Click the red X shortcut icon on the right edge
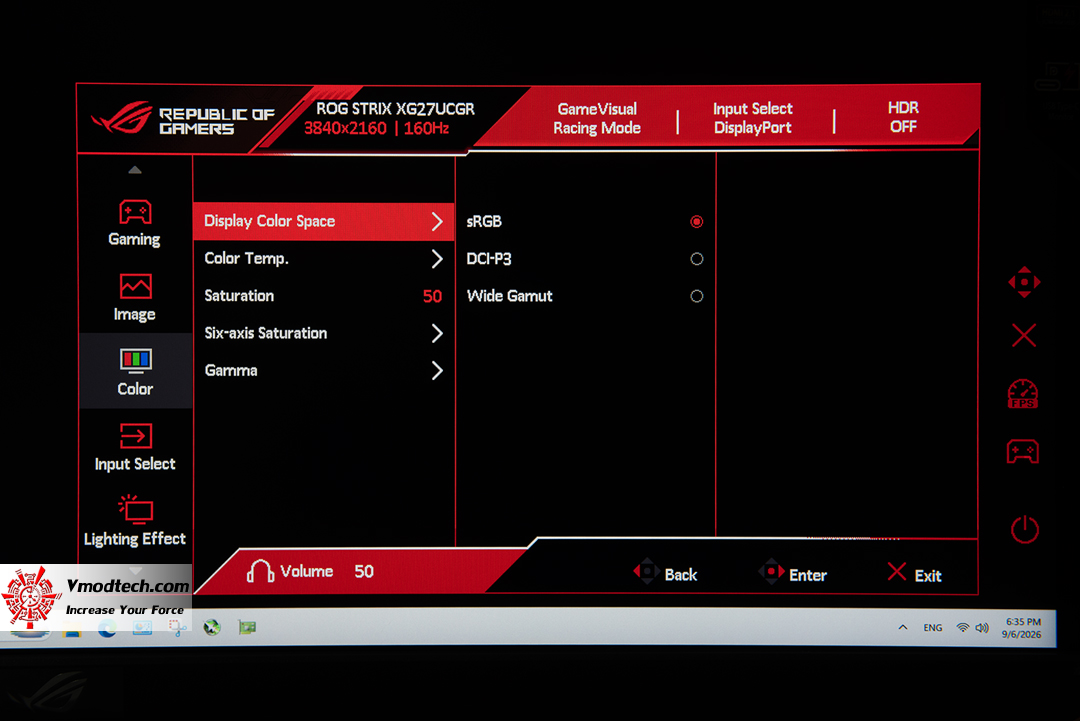The width and height of the screenshot is (1080, 721). click(1024, 336)
